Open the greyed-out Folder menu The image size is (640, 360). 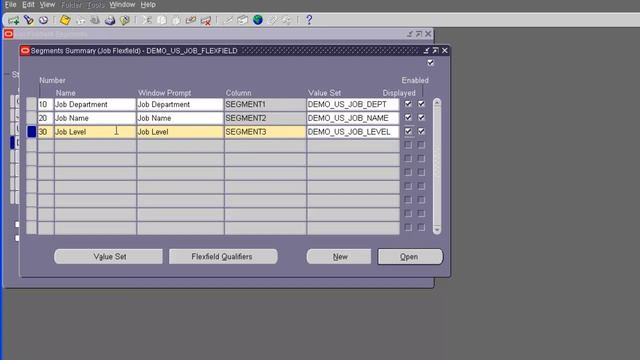click(x=71, y=4)
